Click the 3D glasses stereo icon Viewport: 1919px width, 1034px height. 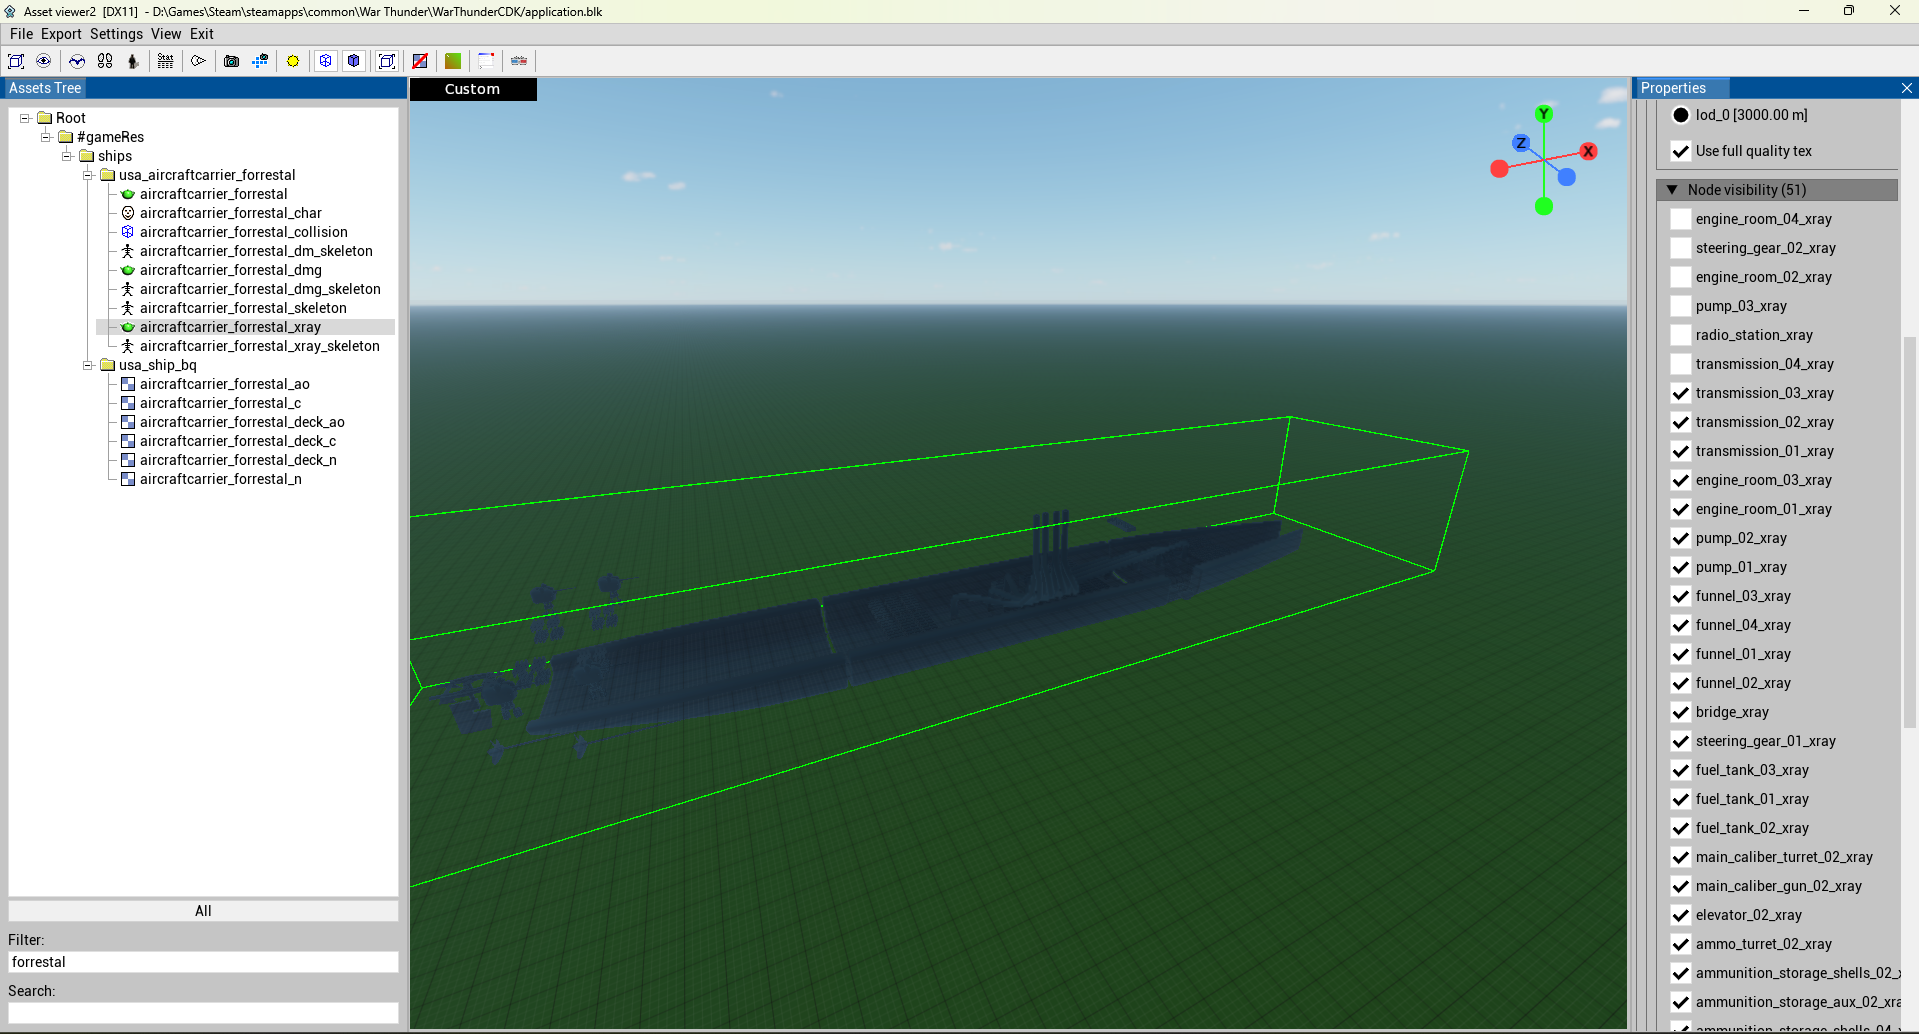[519, 61]
